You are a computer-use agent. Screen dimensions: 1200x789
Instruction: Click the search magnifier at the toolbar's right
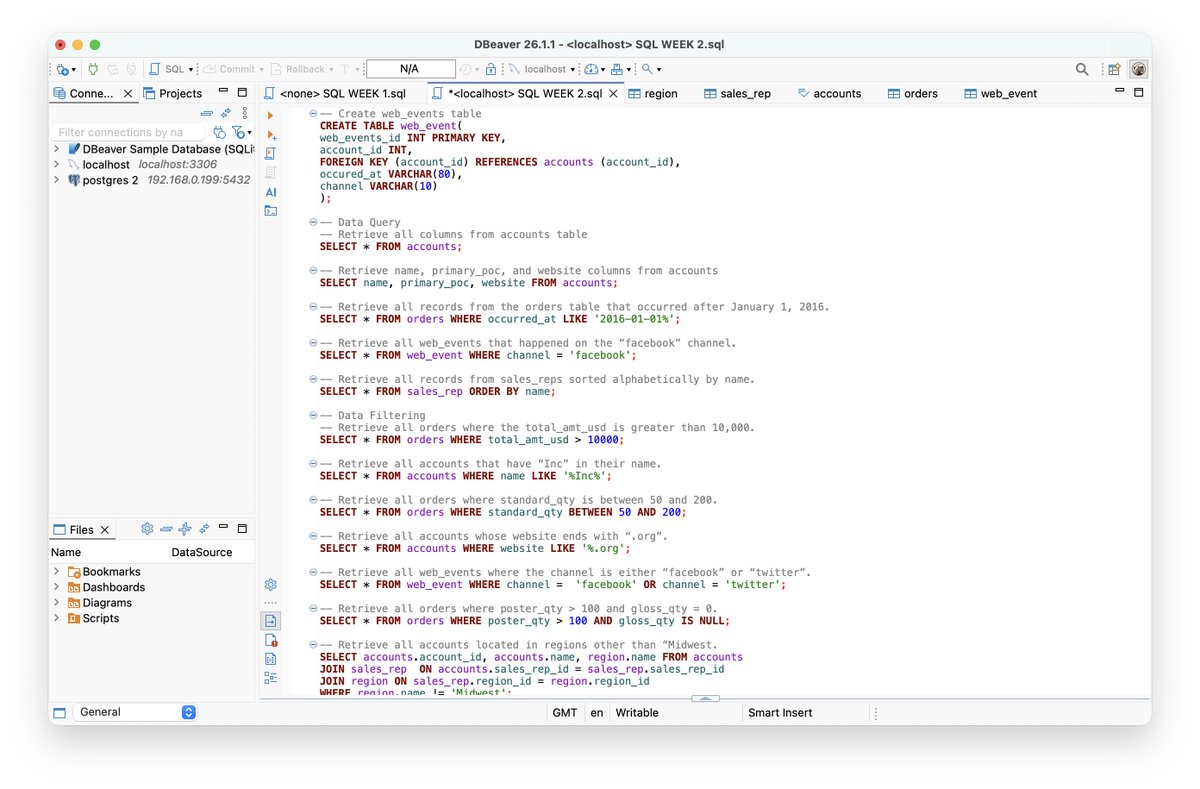[1082, 69]
